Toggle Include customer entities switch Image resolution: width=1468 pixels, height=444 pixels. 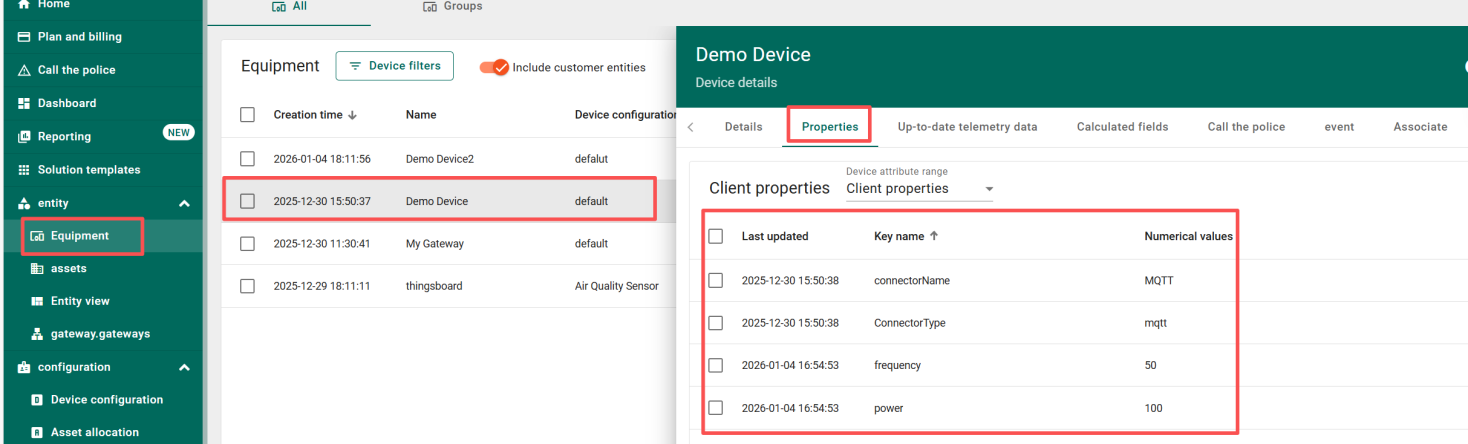point(494,67)
